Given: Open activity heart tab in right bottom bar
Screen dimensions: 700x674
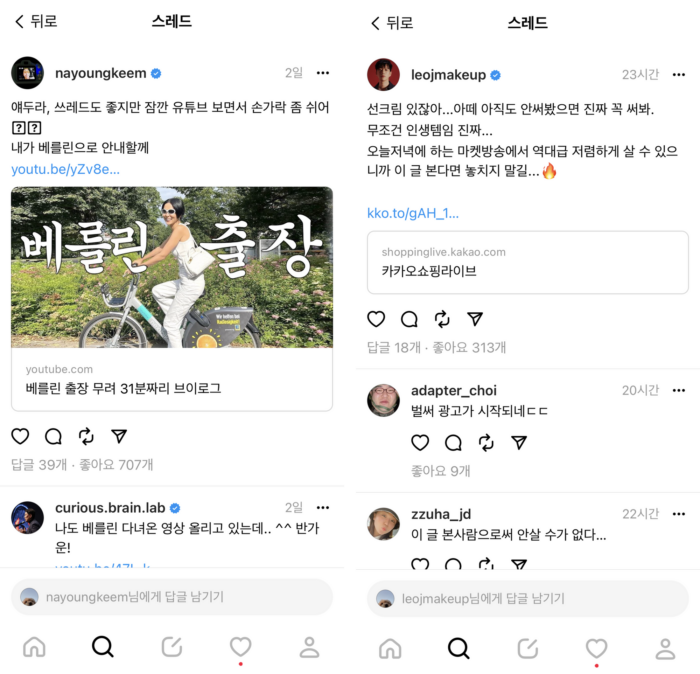Looking at the screenshot, I should pyautogui.click(x=596, y=648).
